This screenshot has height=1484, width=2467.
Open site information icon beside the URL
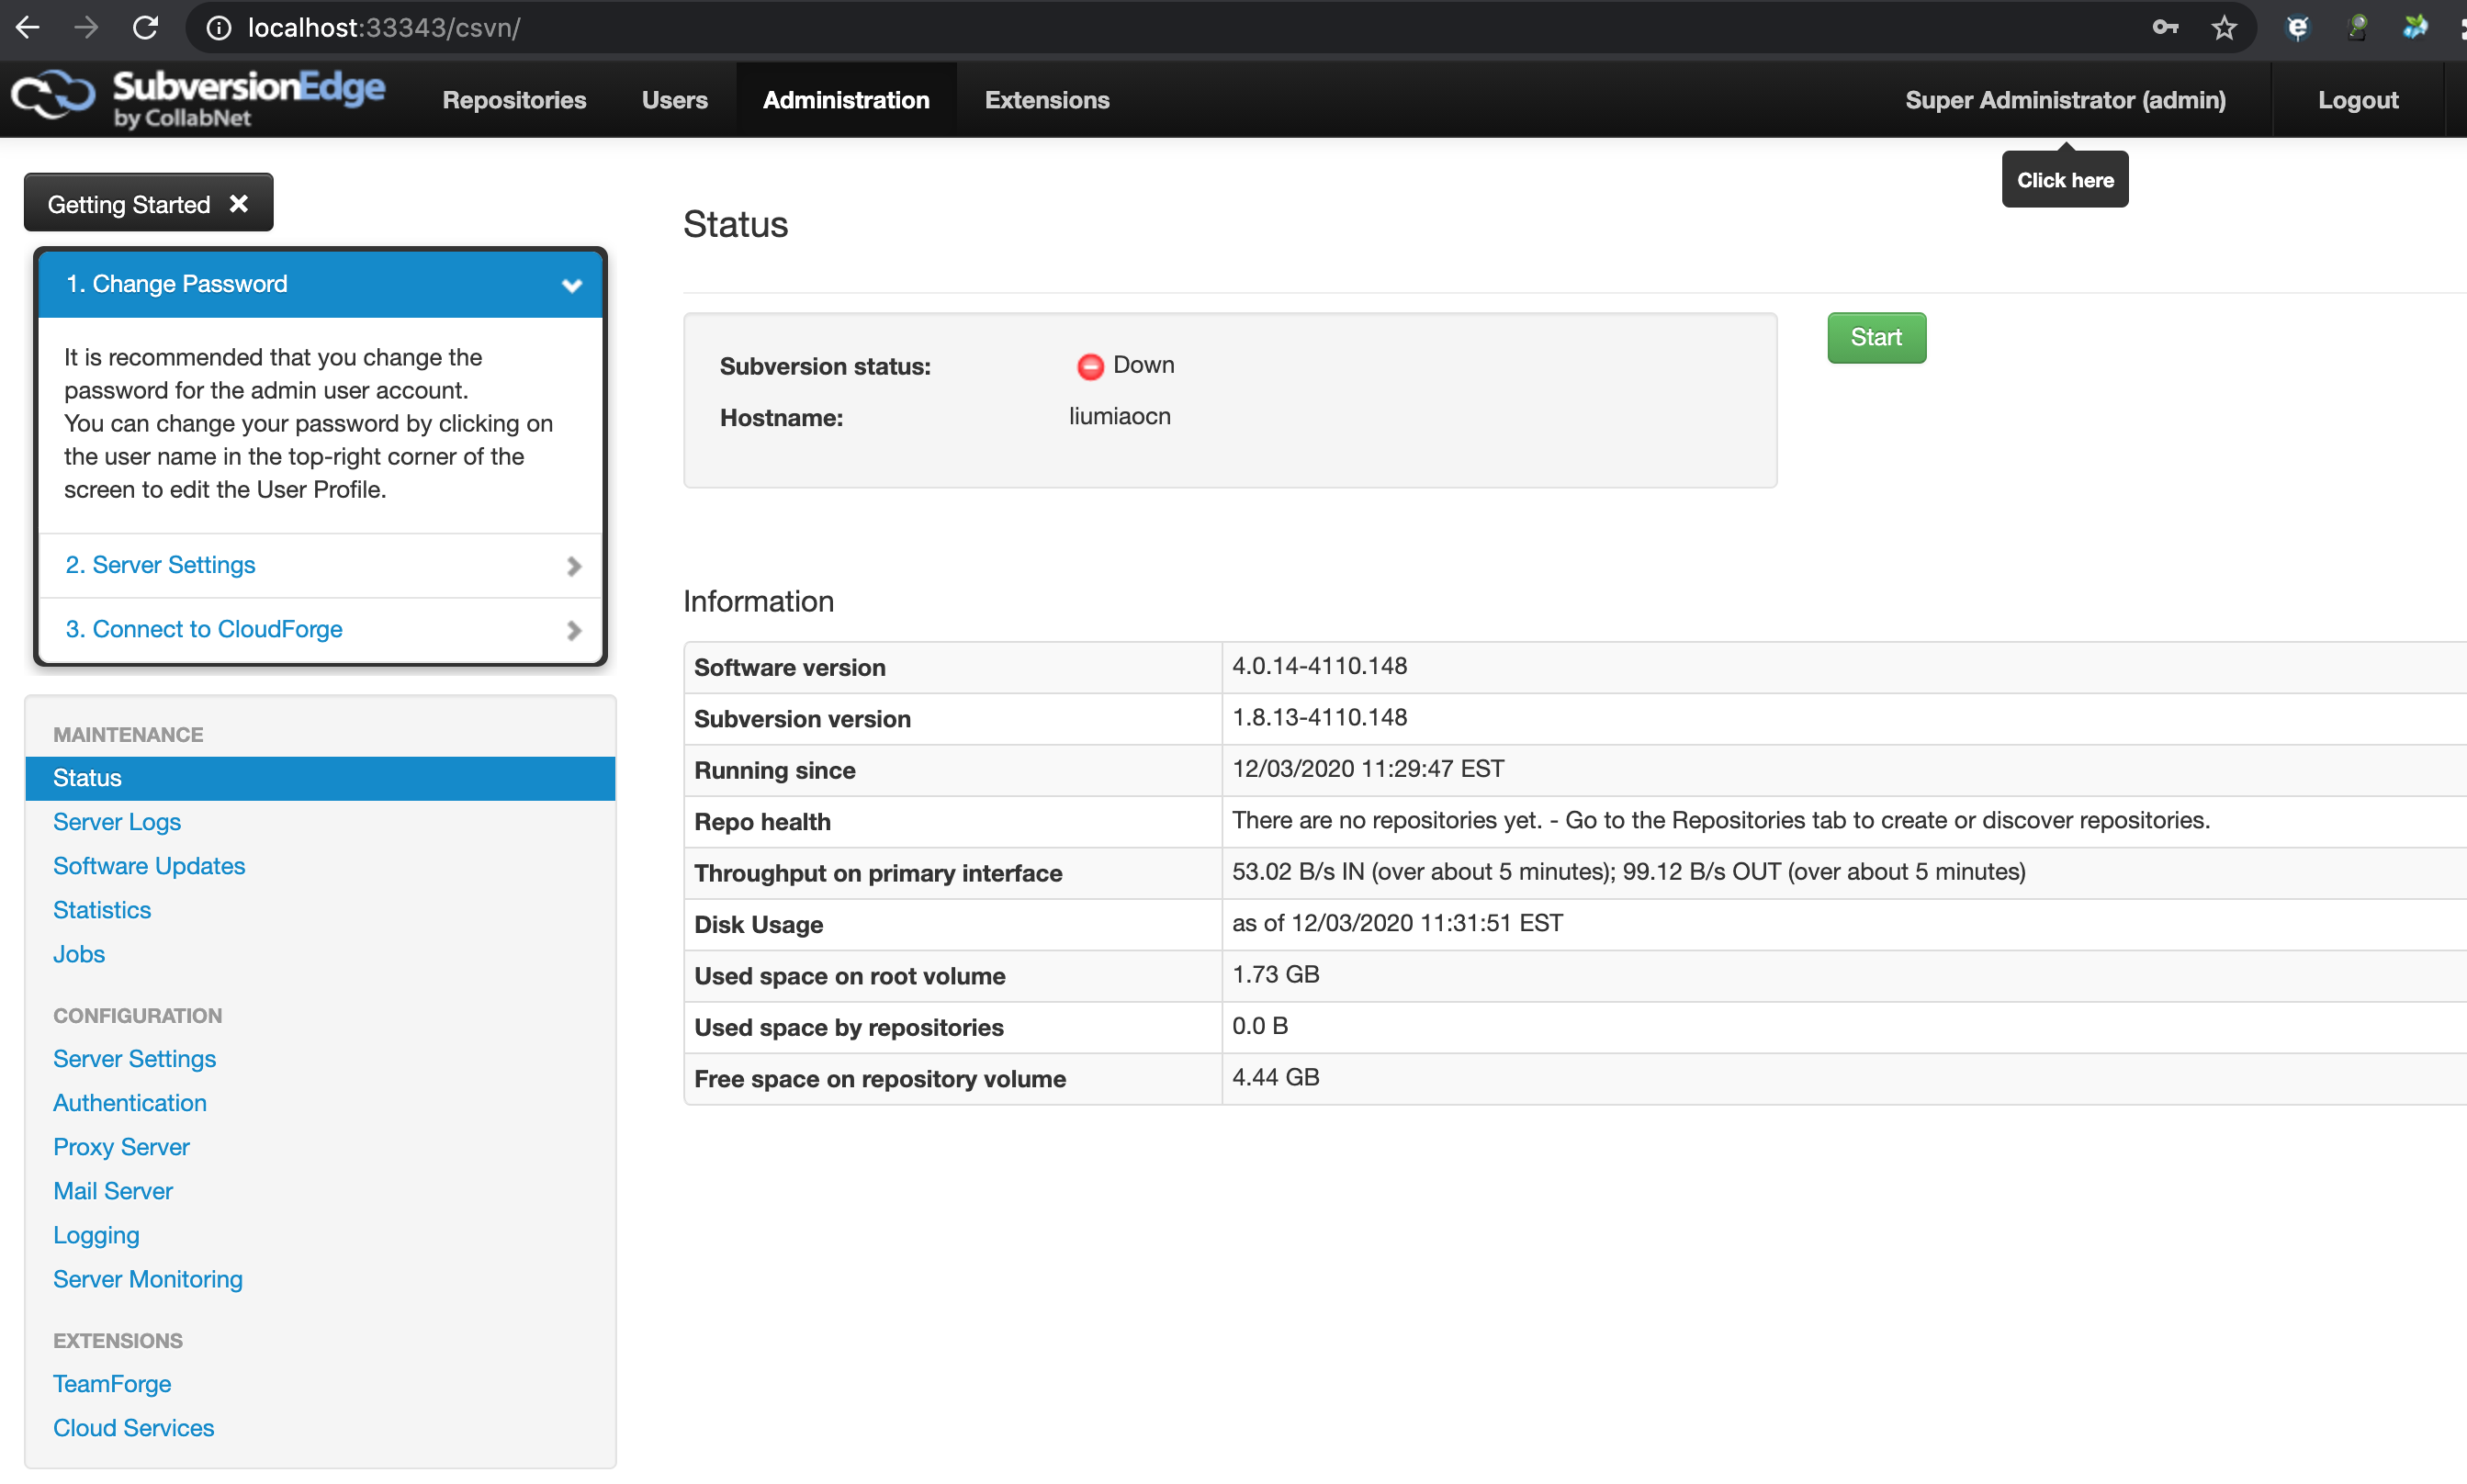[219, 28]
